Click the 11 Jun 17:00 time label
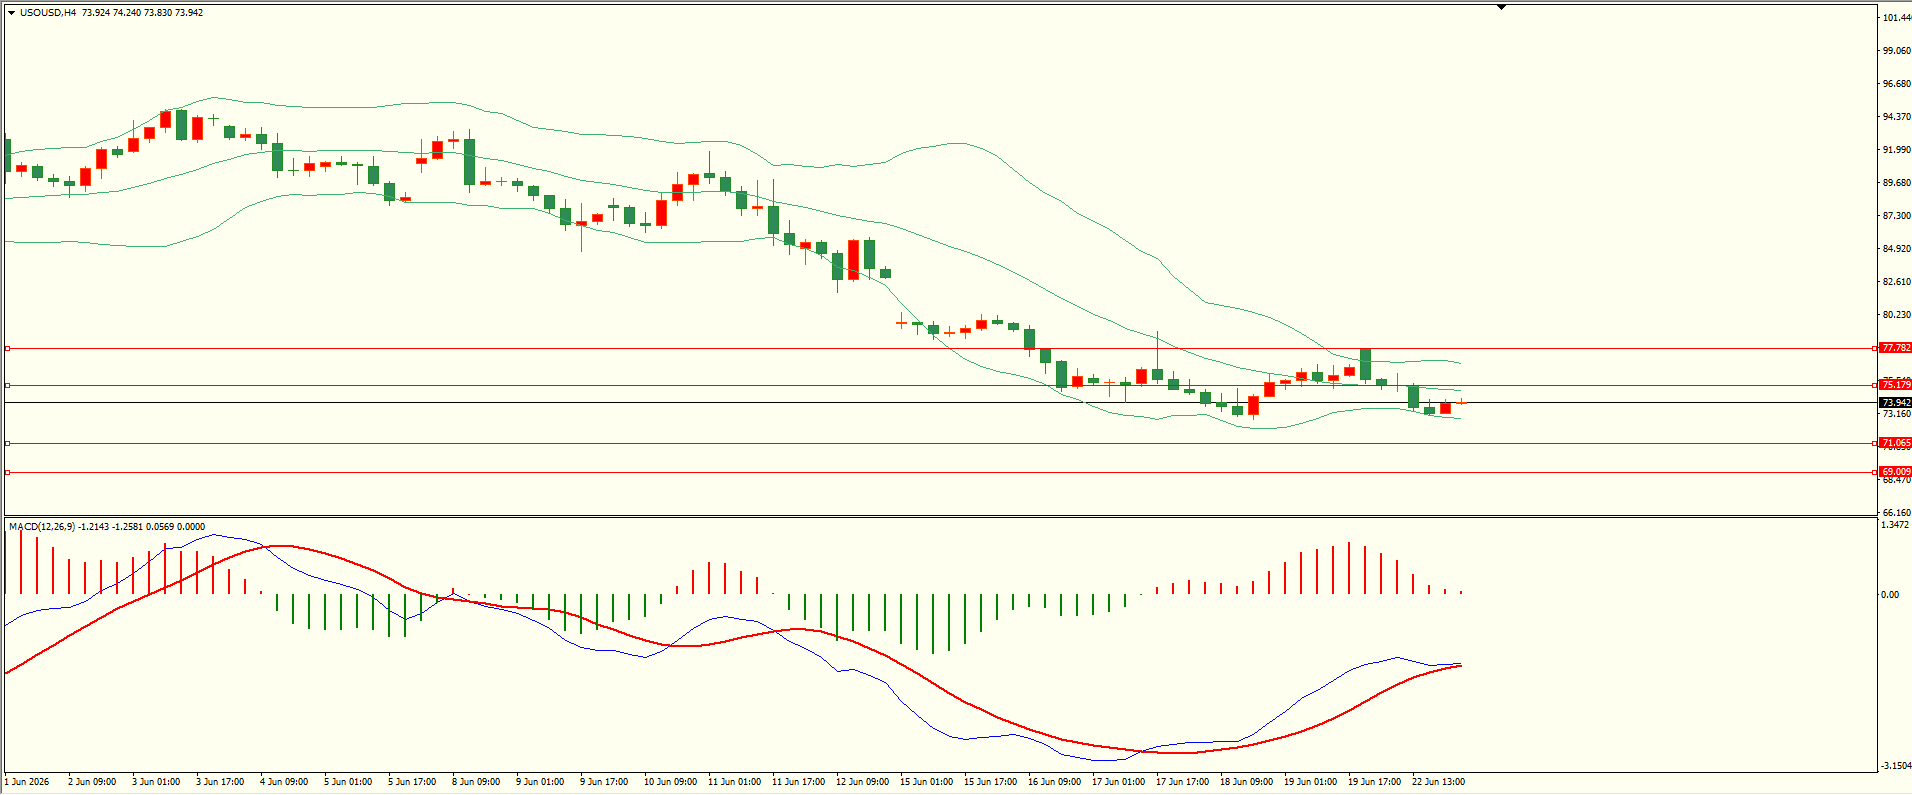 tap(798, 782)
